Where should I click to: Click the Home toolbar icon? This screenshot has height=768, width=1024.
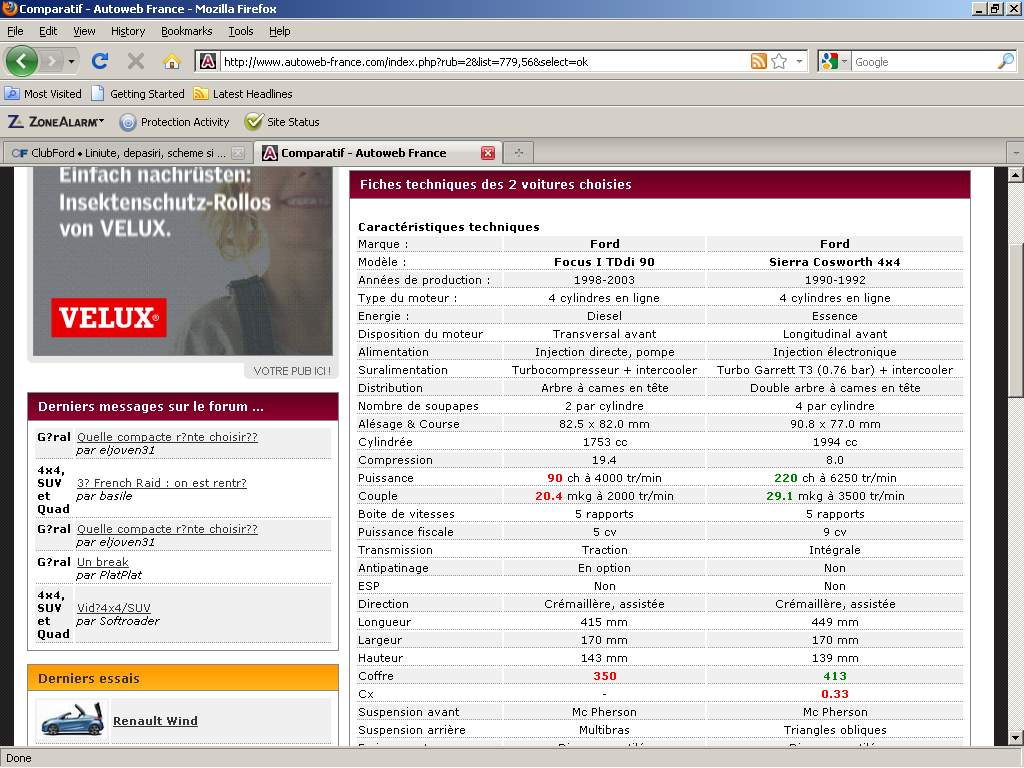[x=172, y=61]
